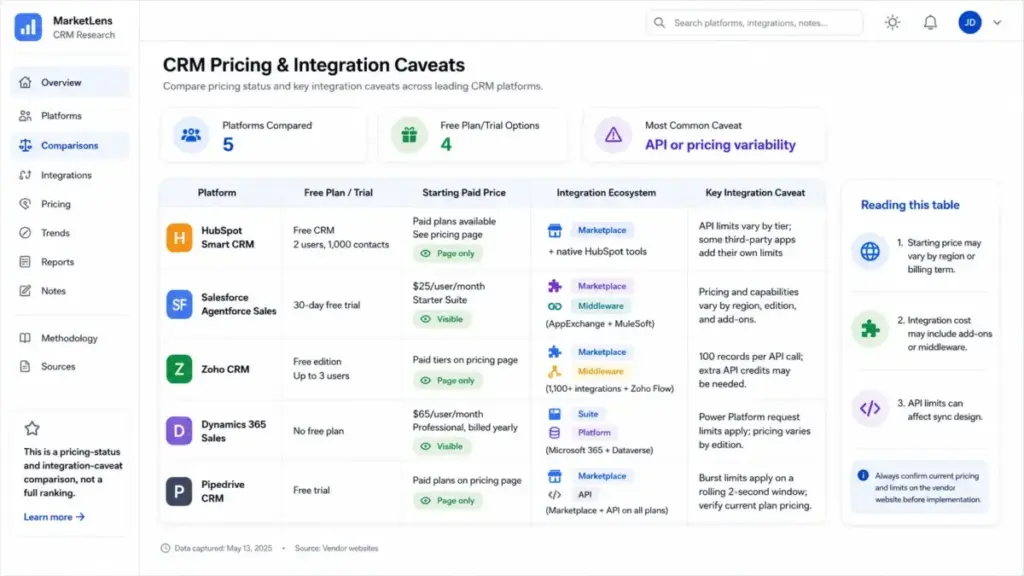Click Dynamics 365 Platform database icon
Image resolution: width=1024 pixels, height=576 pixels.
click(x=554, y=432)
